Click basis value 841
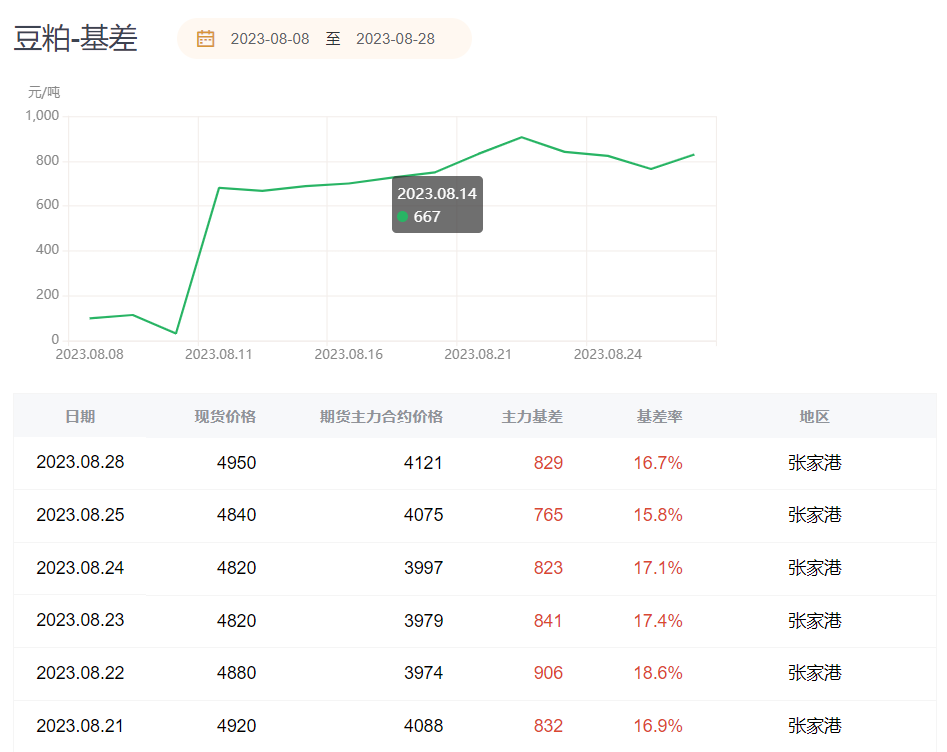Viewport: 947px width, 752px height. point(548,620)
